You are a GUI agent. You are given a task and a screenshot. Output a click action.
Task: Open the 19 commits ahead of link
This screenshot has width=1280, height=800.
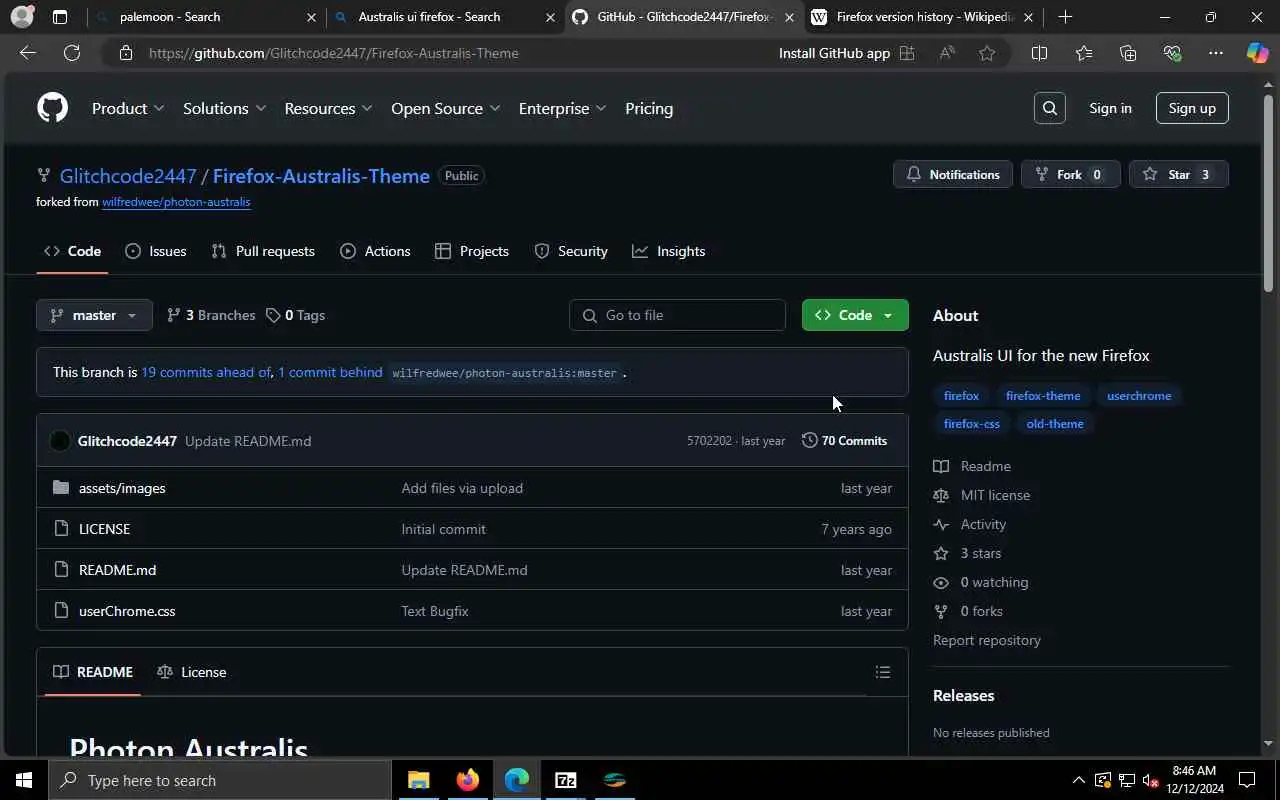coord(206,372)
